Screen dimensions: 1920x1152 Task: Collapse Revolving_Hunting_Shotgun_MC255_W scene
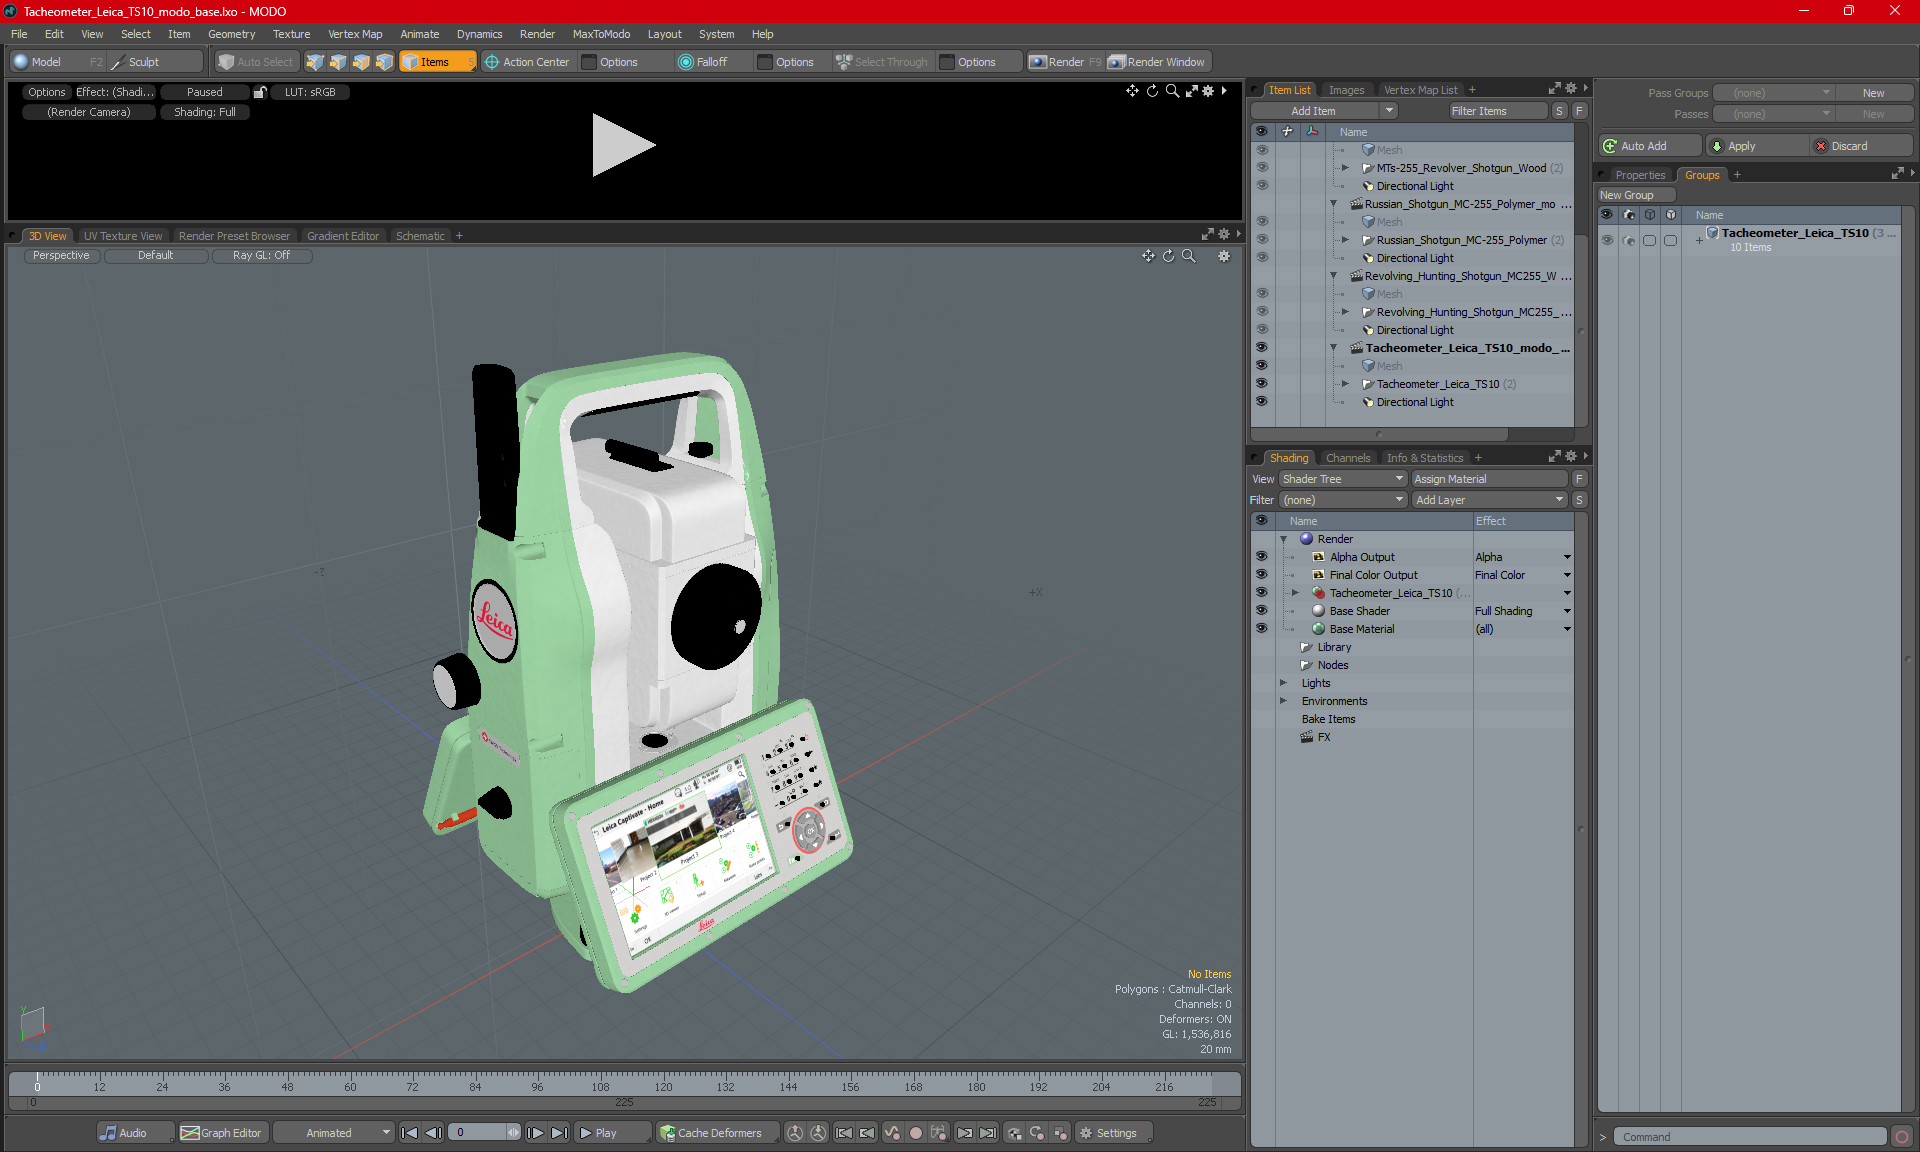(1333, 276)
